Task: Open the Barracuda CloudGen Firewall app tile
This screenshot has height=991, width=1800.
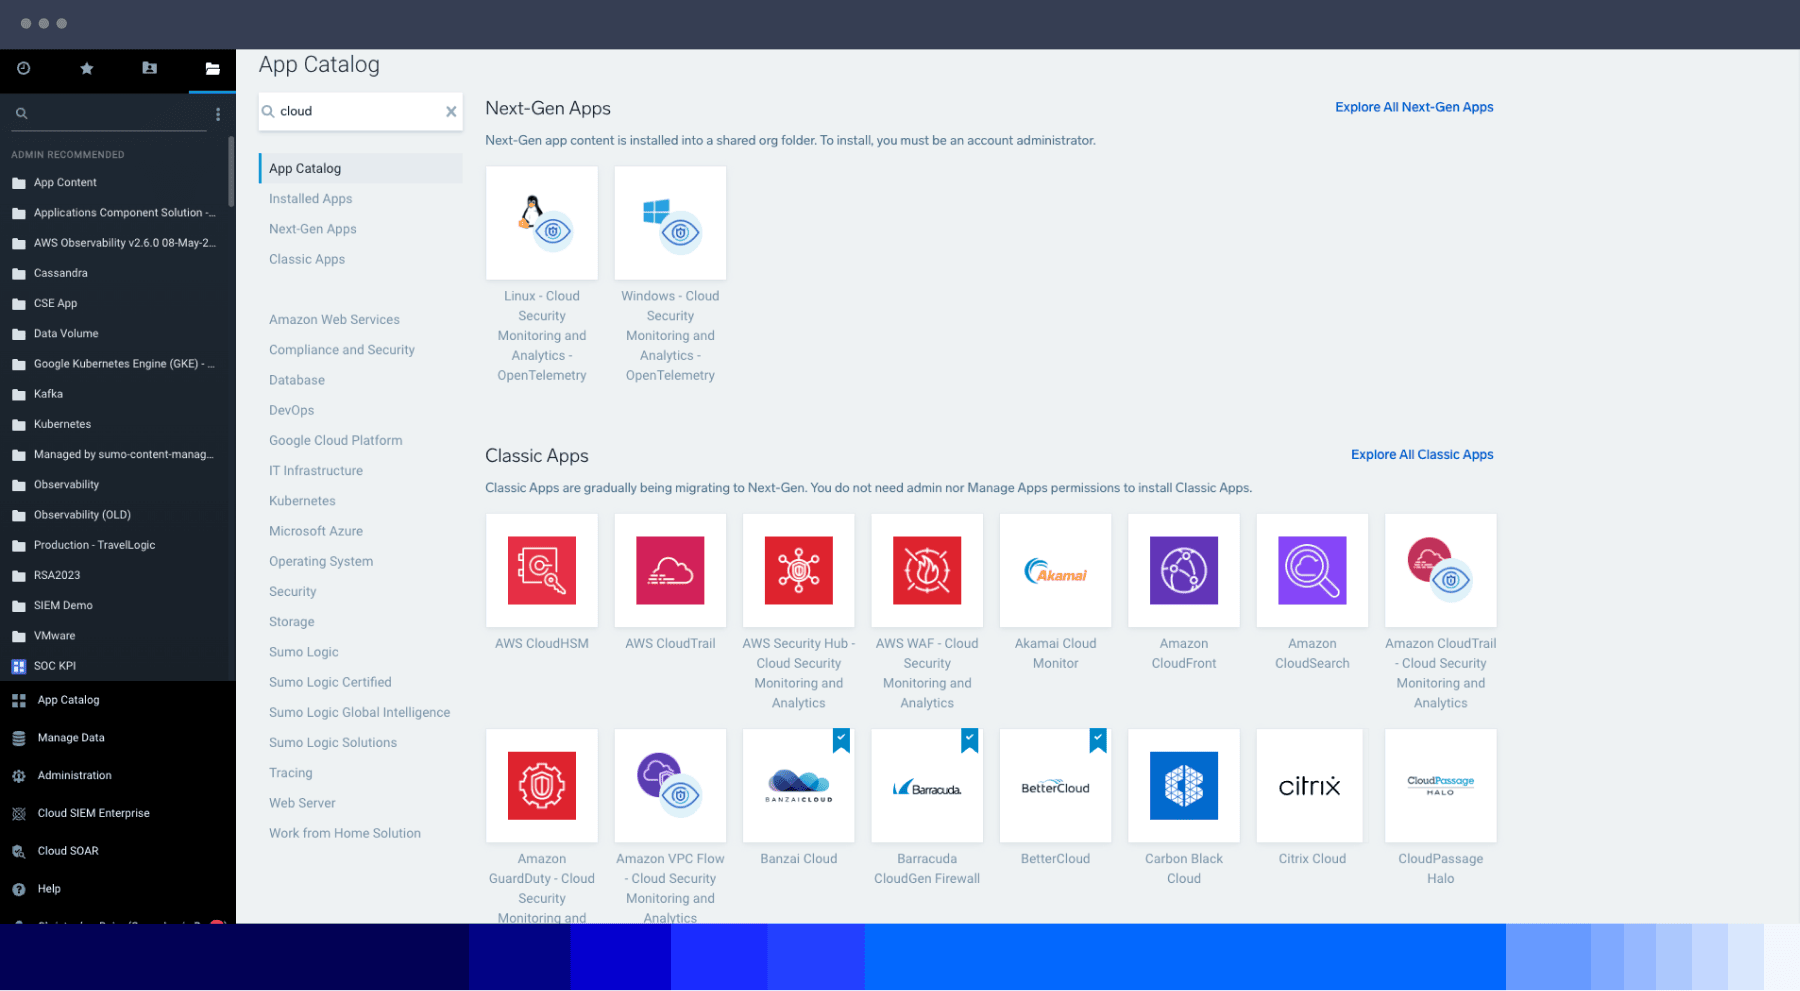Action: 927,786
